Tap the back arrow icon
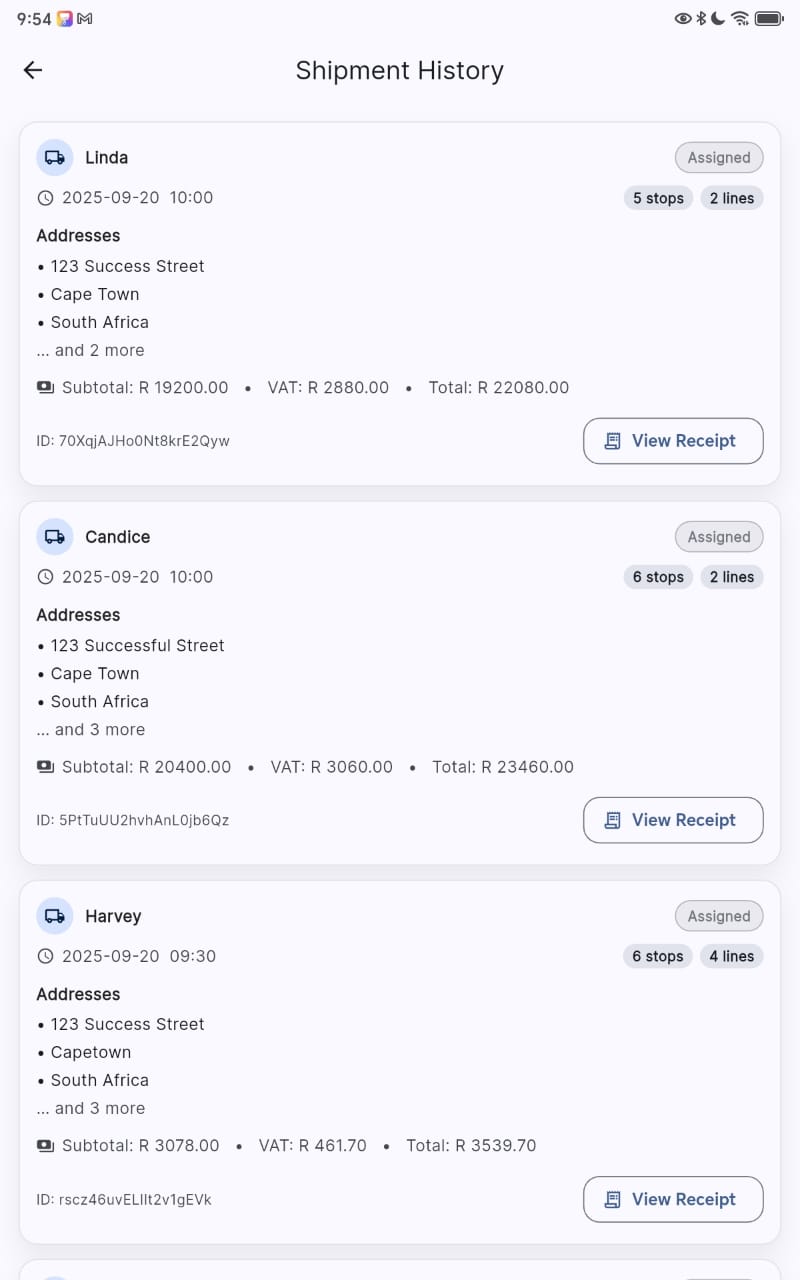800x1280 pixels. point(33,70)
